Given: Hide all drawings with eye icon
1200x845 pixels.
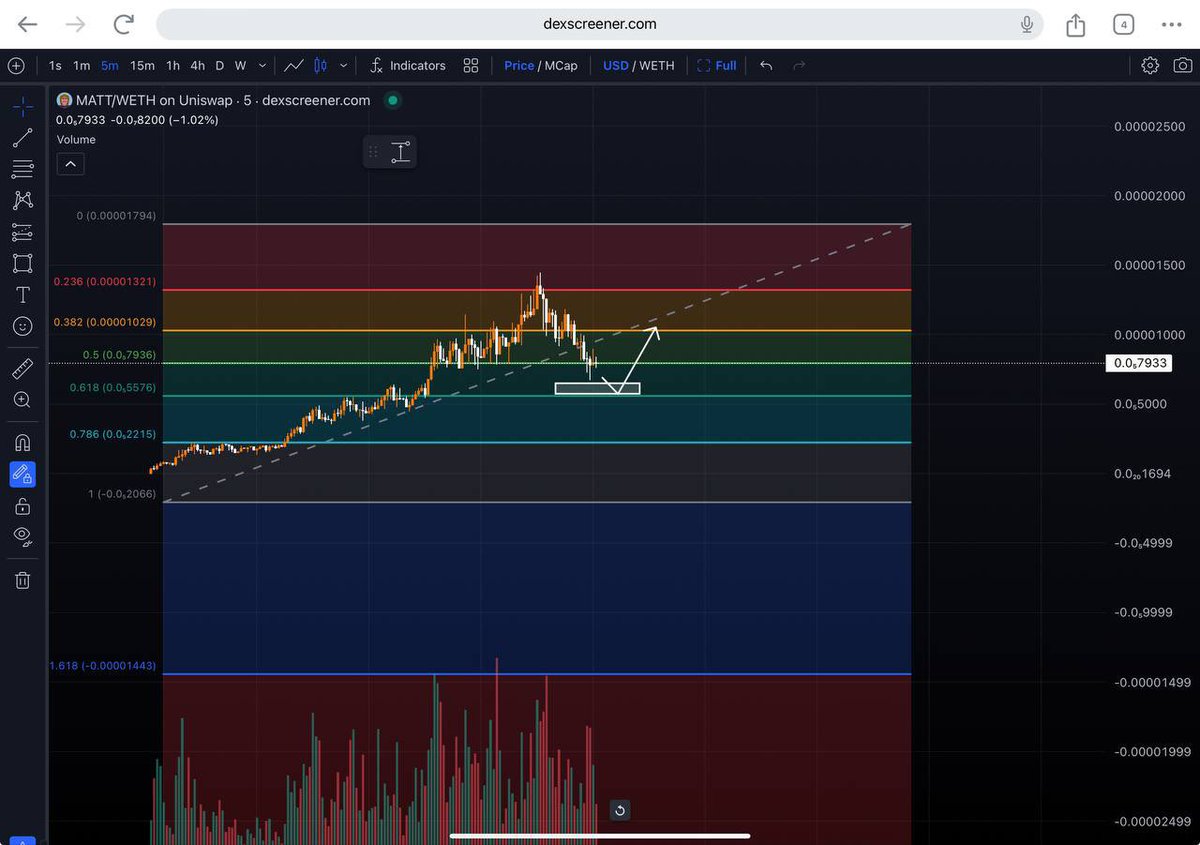Looking at the screenshot, I should pyautogui.click(x=22, y=536).
